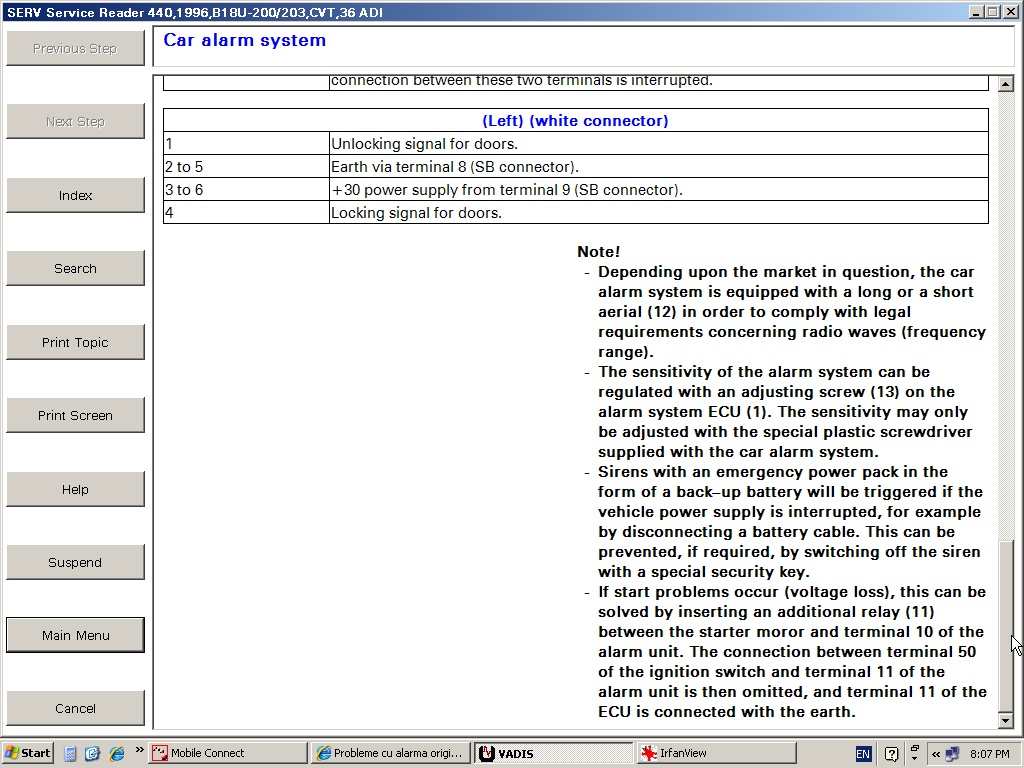
Task: Click Print Topic in sidebar
Action: click(x=75, y=342)
